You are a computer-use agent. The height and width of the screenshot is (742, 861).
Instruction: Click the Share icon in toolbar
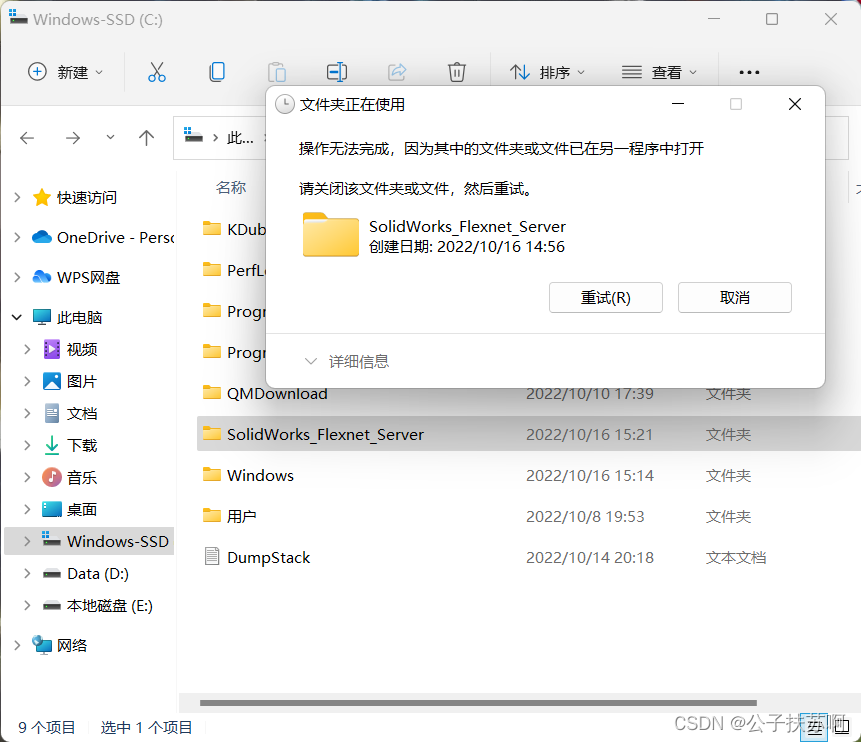click(397, 72)
